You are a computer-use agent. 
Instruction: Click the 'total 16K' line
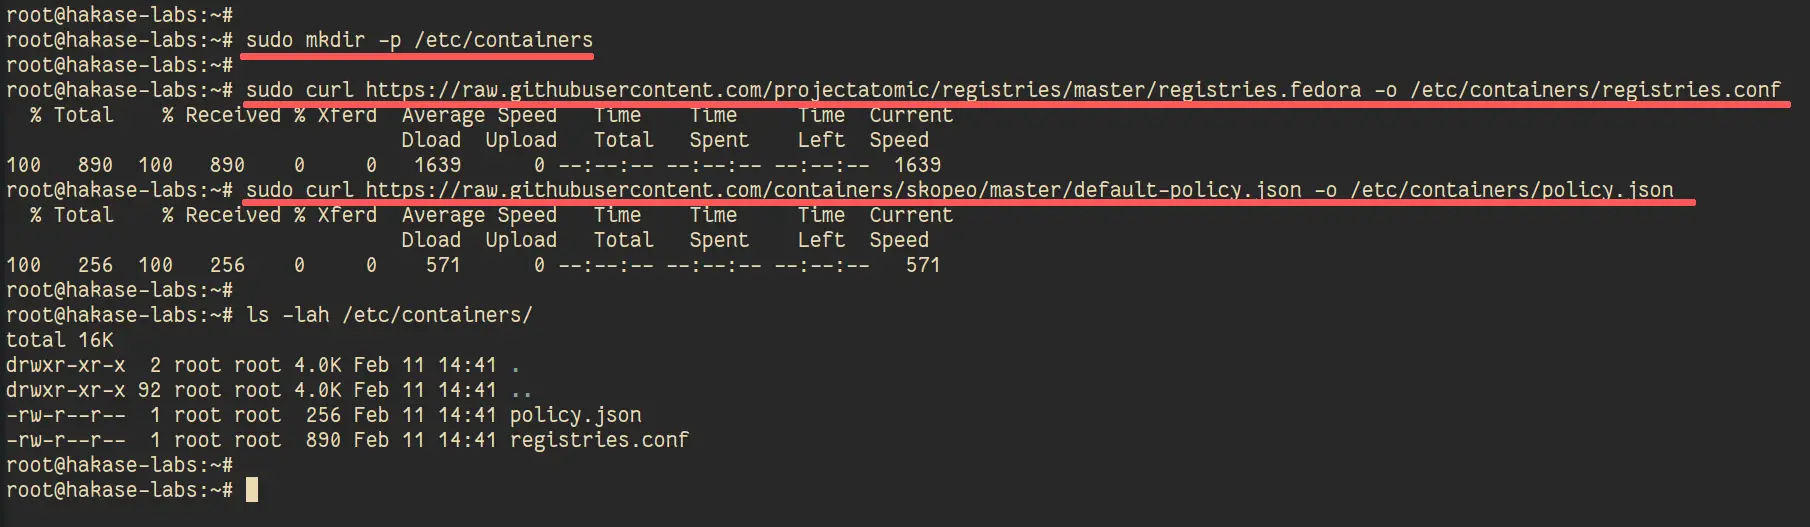point(60,340)
